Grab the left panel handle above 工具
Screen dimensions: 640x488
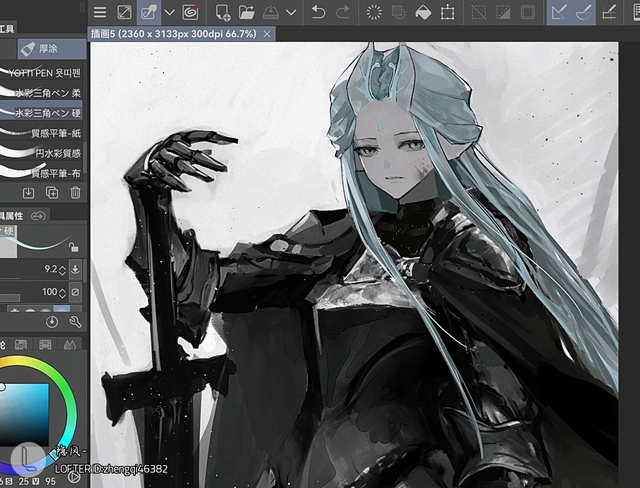pyautogui.click(x=82, y=7)
